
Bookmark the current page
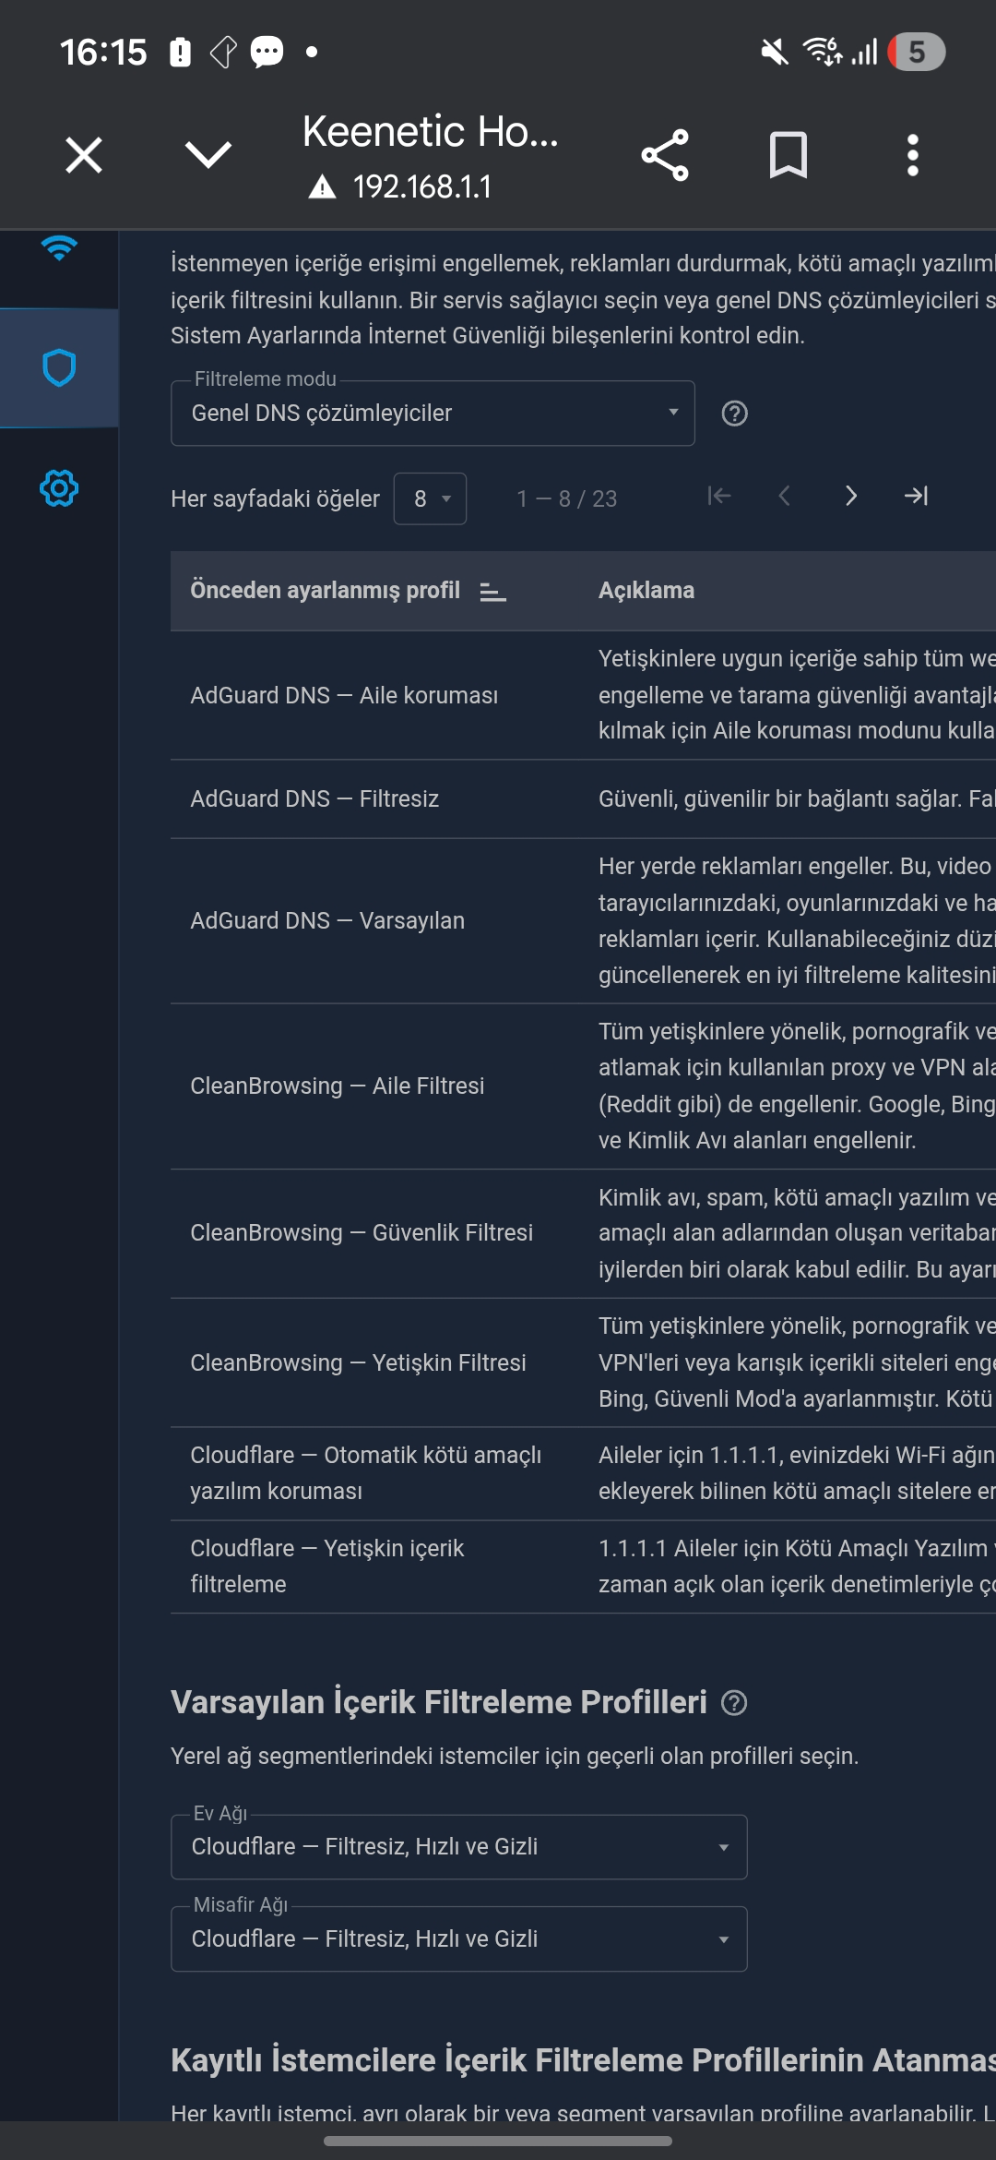tap(788, 155)
